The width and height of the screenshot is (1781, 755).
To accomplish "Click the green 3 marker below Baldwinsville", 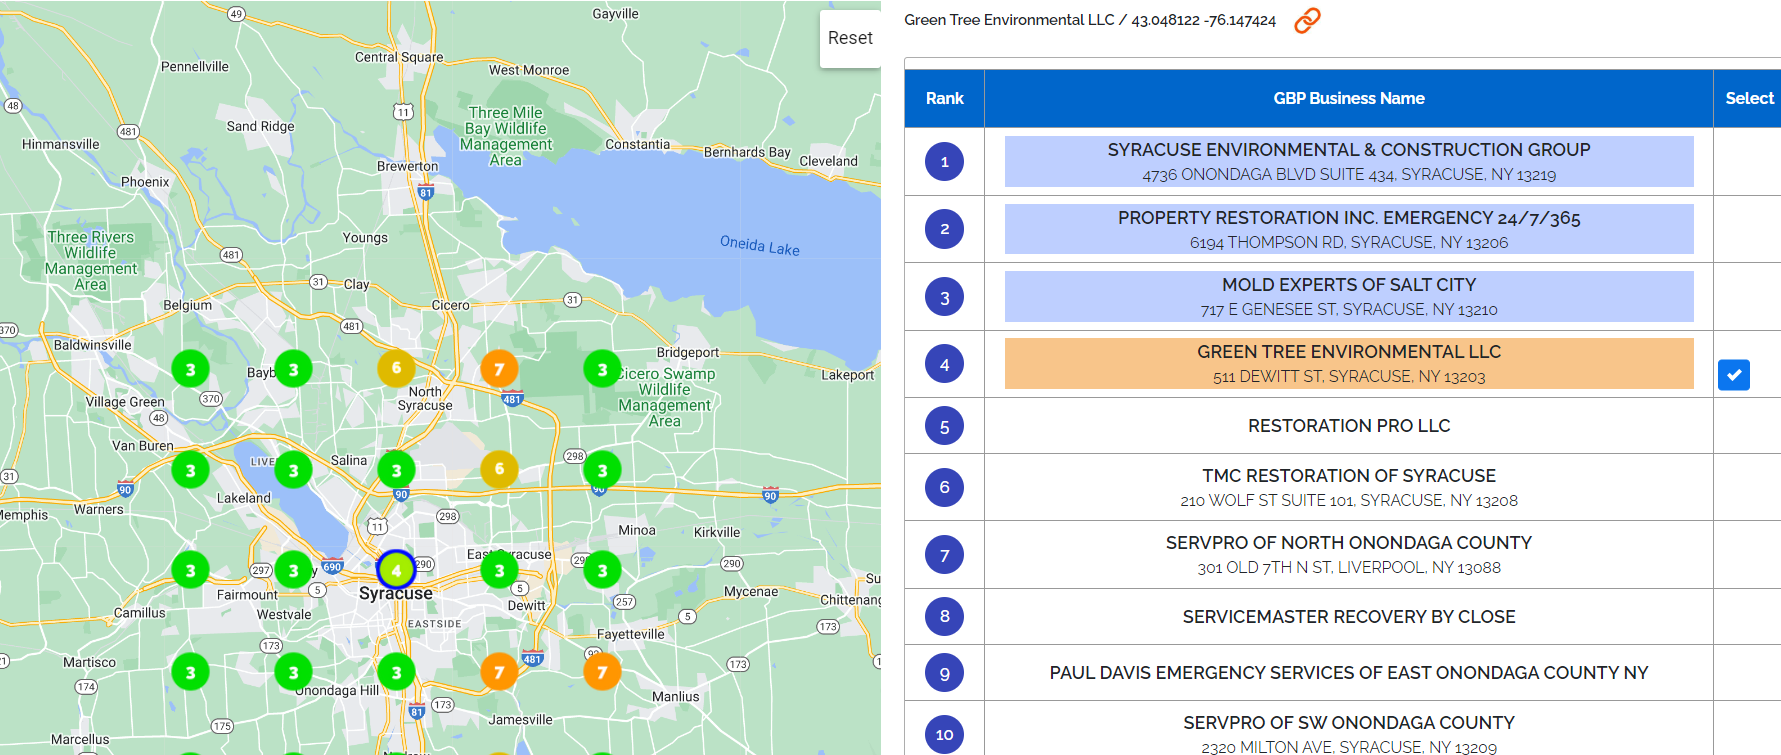I will pos(190,369).
